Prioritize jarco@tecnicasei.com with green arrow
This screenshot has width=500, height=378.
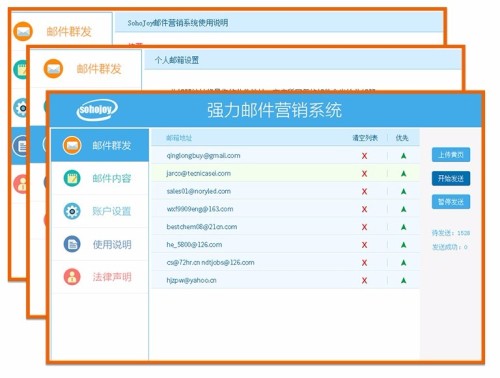coord(403,173)
